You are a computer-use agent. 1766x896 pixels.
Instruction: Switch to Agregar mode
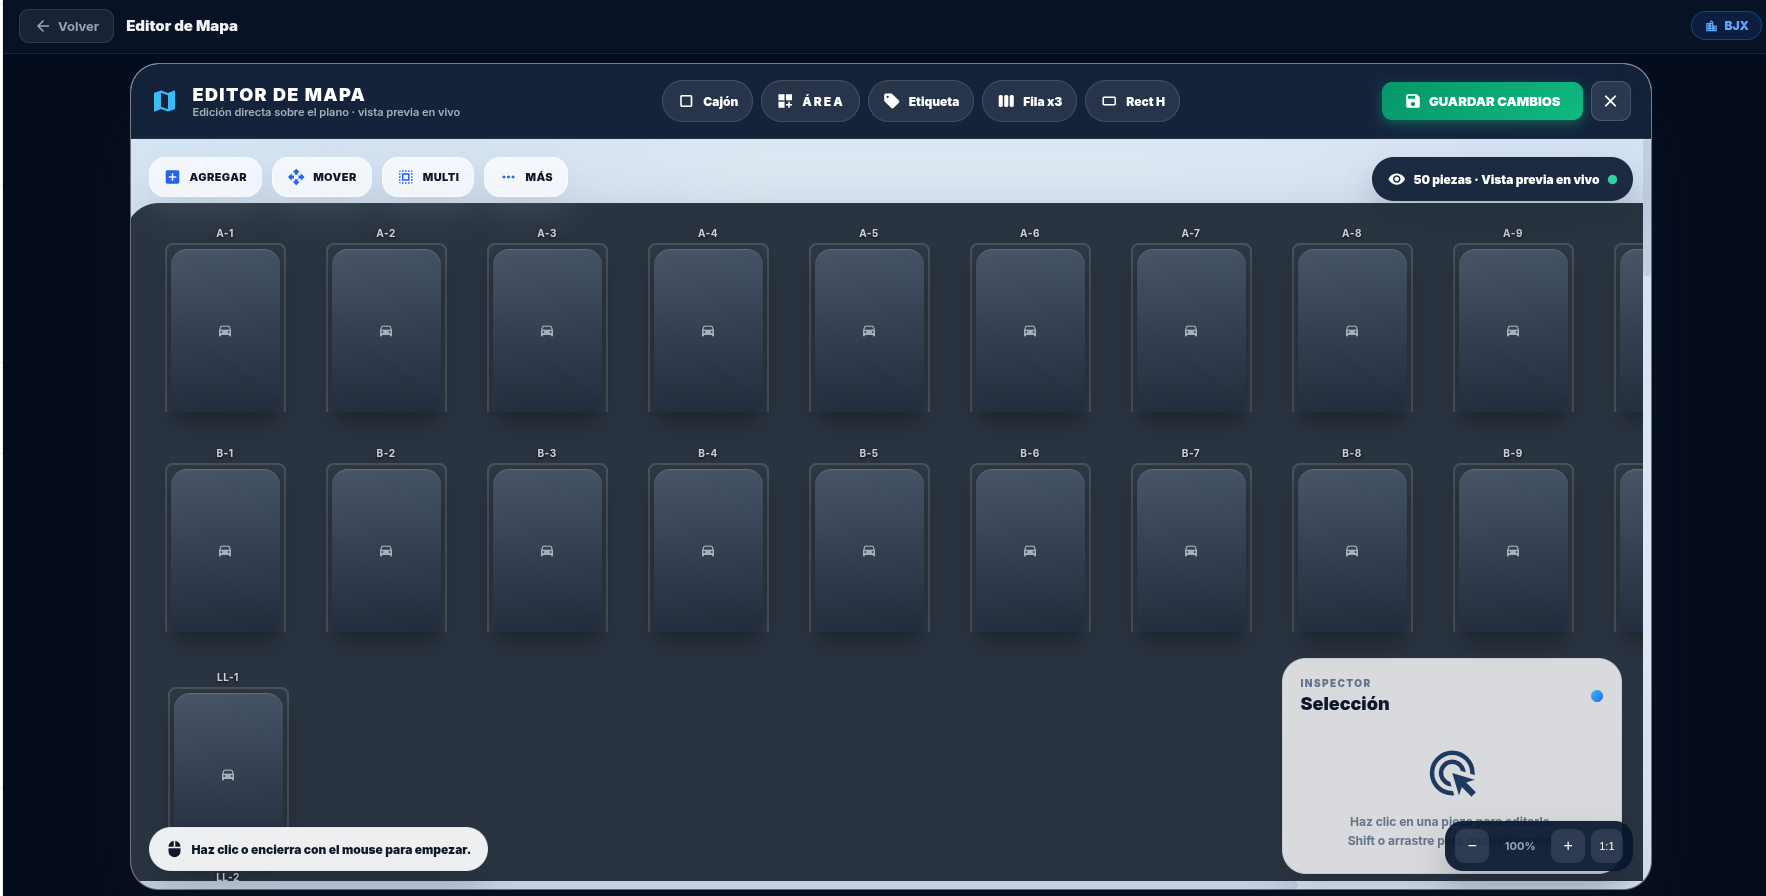coord(205,177)
